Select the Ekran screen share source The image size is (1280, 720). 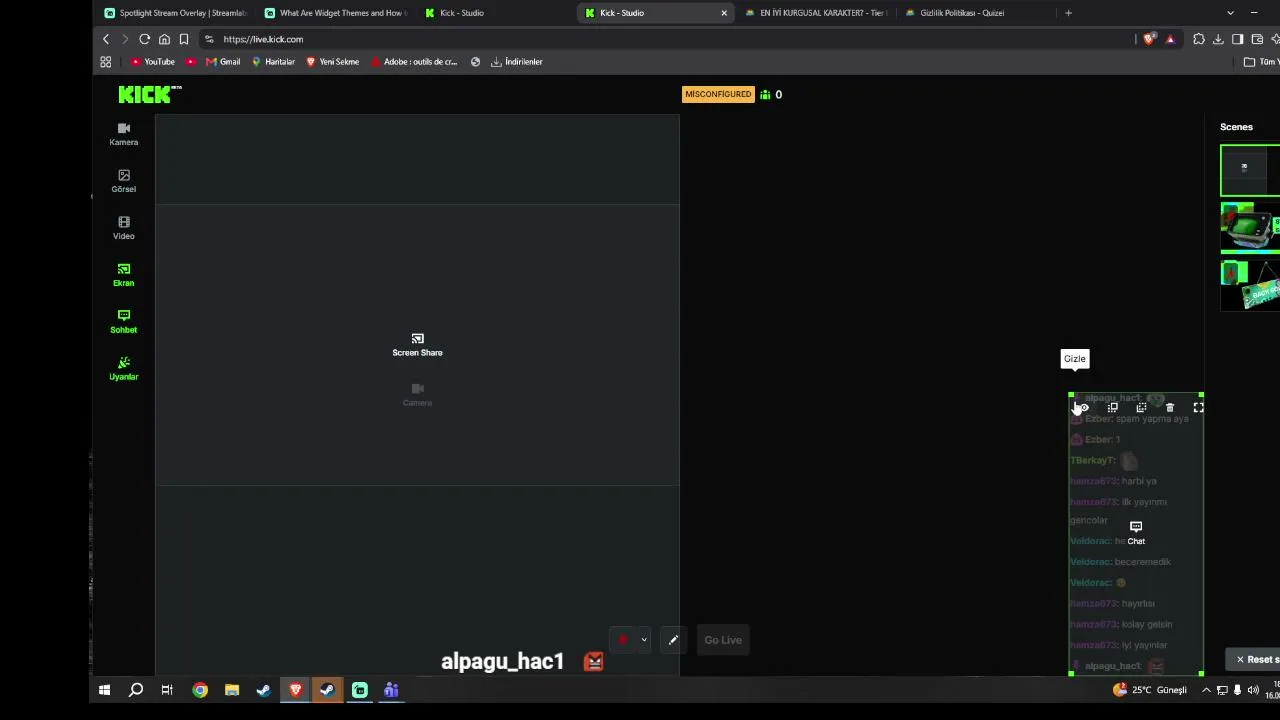coord(124,275)
